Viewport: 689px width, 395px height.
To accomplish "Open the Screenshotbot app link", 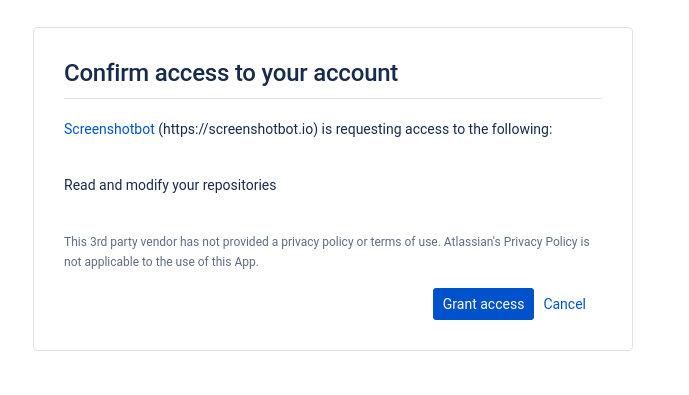I will coord(109,129).
